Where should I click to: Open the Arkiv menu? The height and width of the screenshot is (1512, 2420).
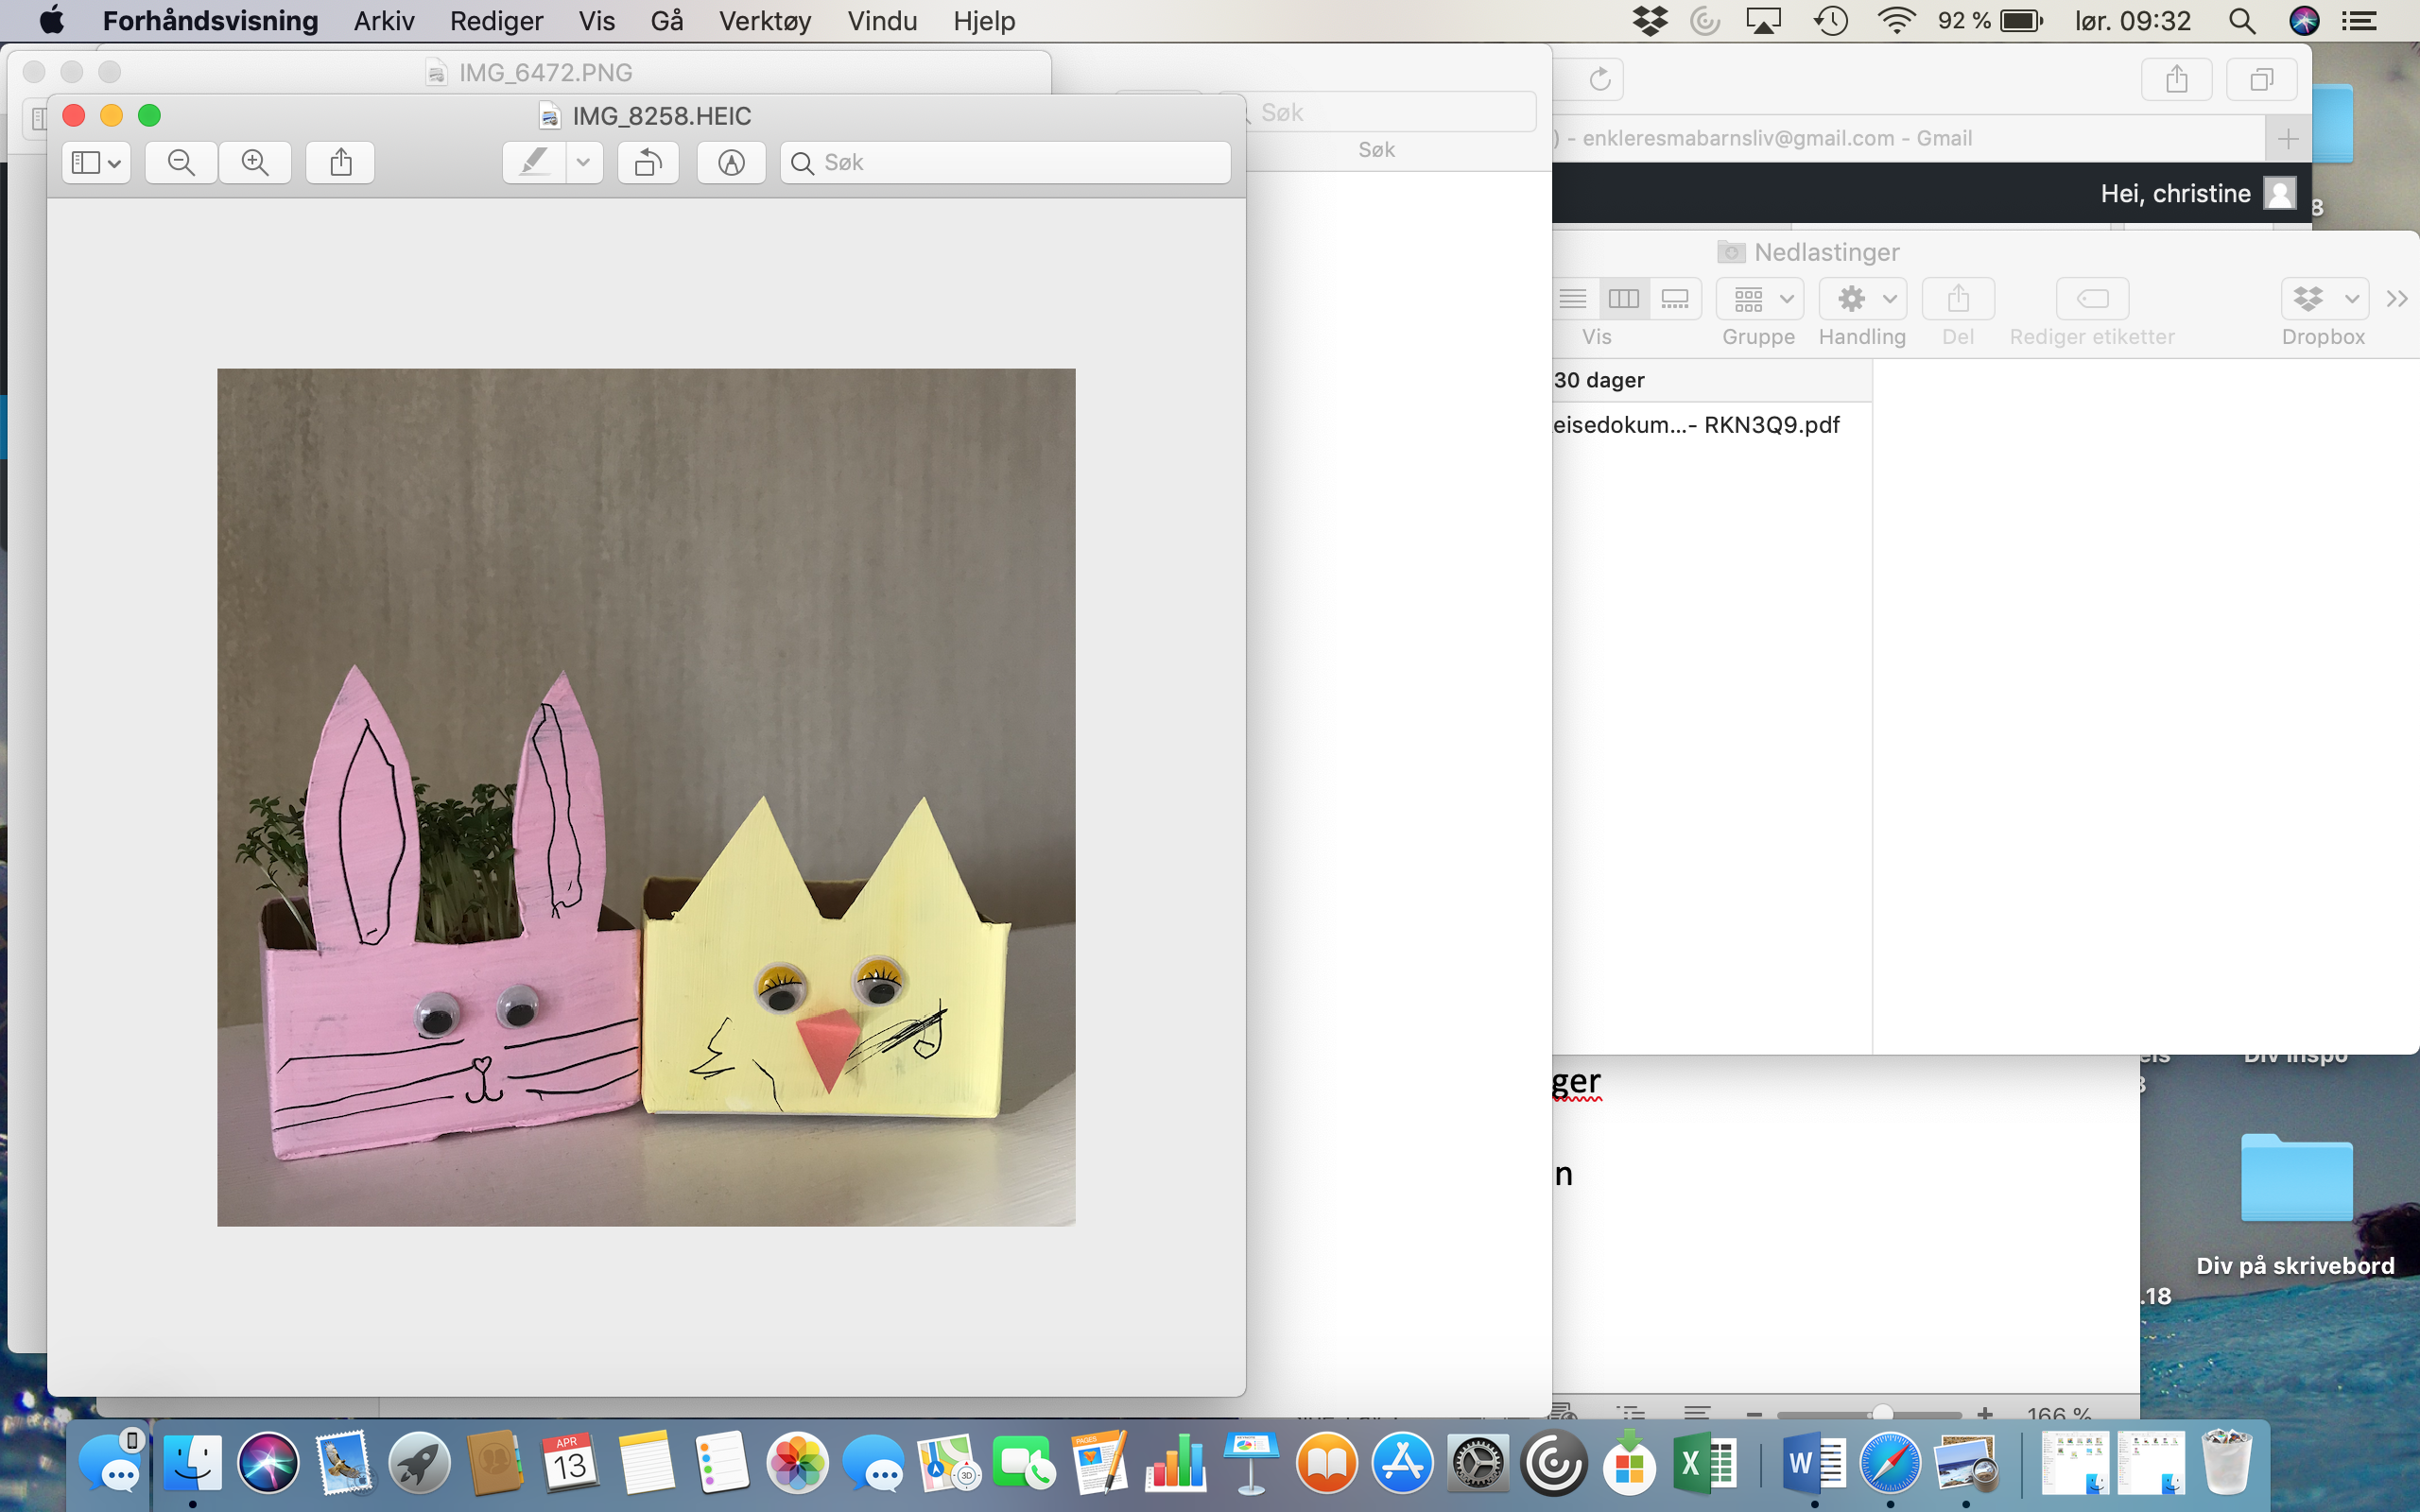(383, 21)
